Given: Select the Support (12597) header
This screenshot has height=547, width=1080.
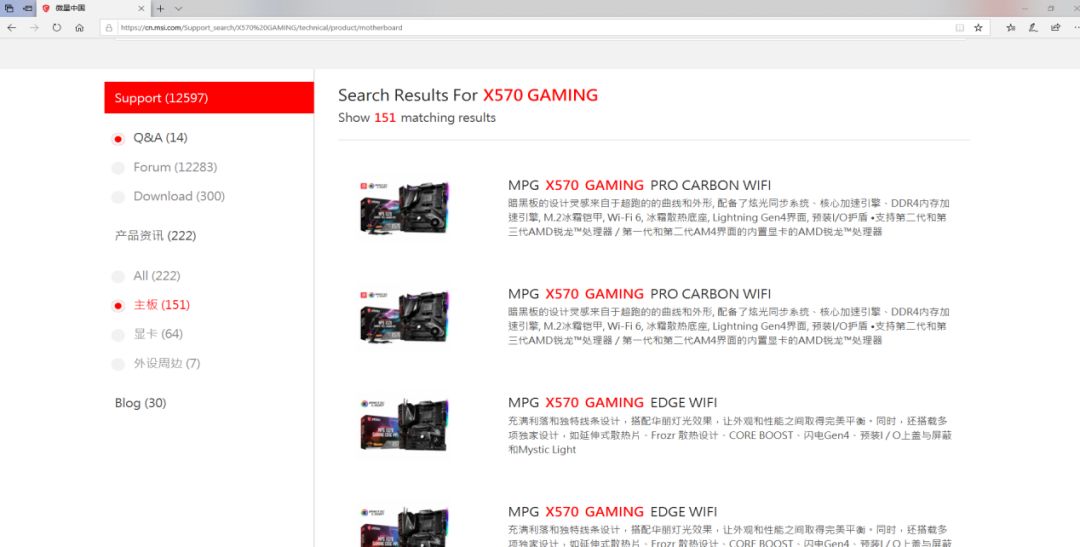Looking at the screenshot, I should pos(209,98).
